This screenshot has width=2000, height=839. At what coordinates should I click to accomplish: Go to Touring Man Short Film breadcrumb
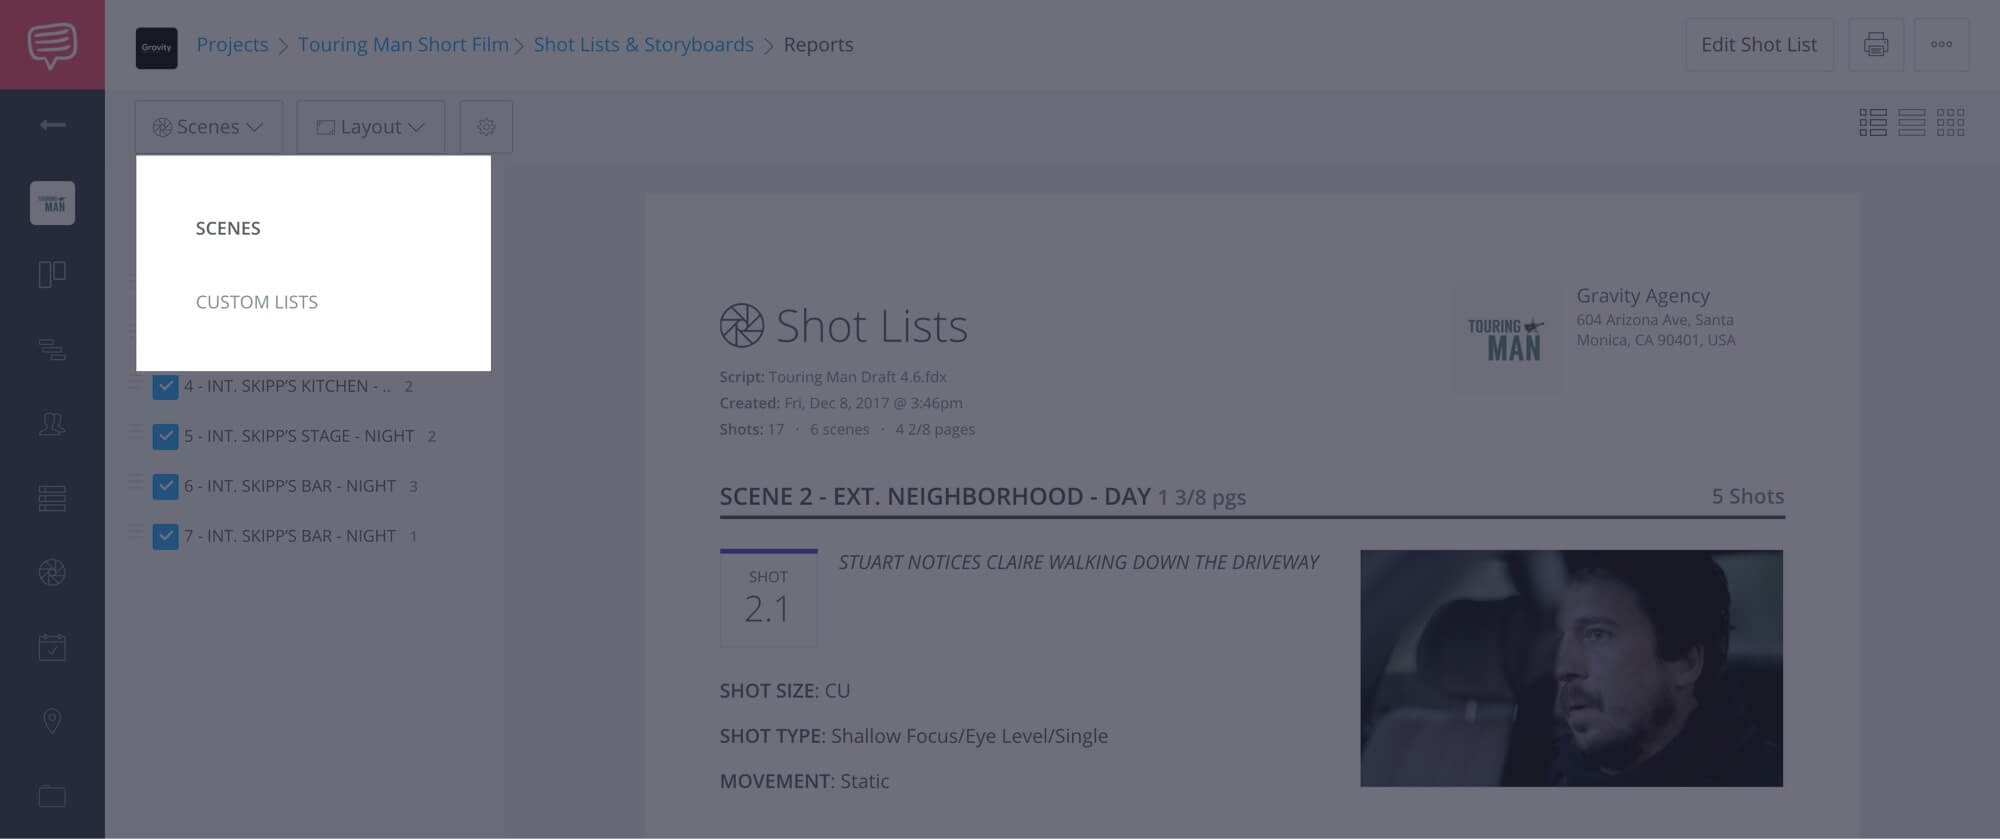[403, 45]
